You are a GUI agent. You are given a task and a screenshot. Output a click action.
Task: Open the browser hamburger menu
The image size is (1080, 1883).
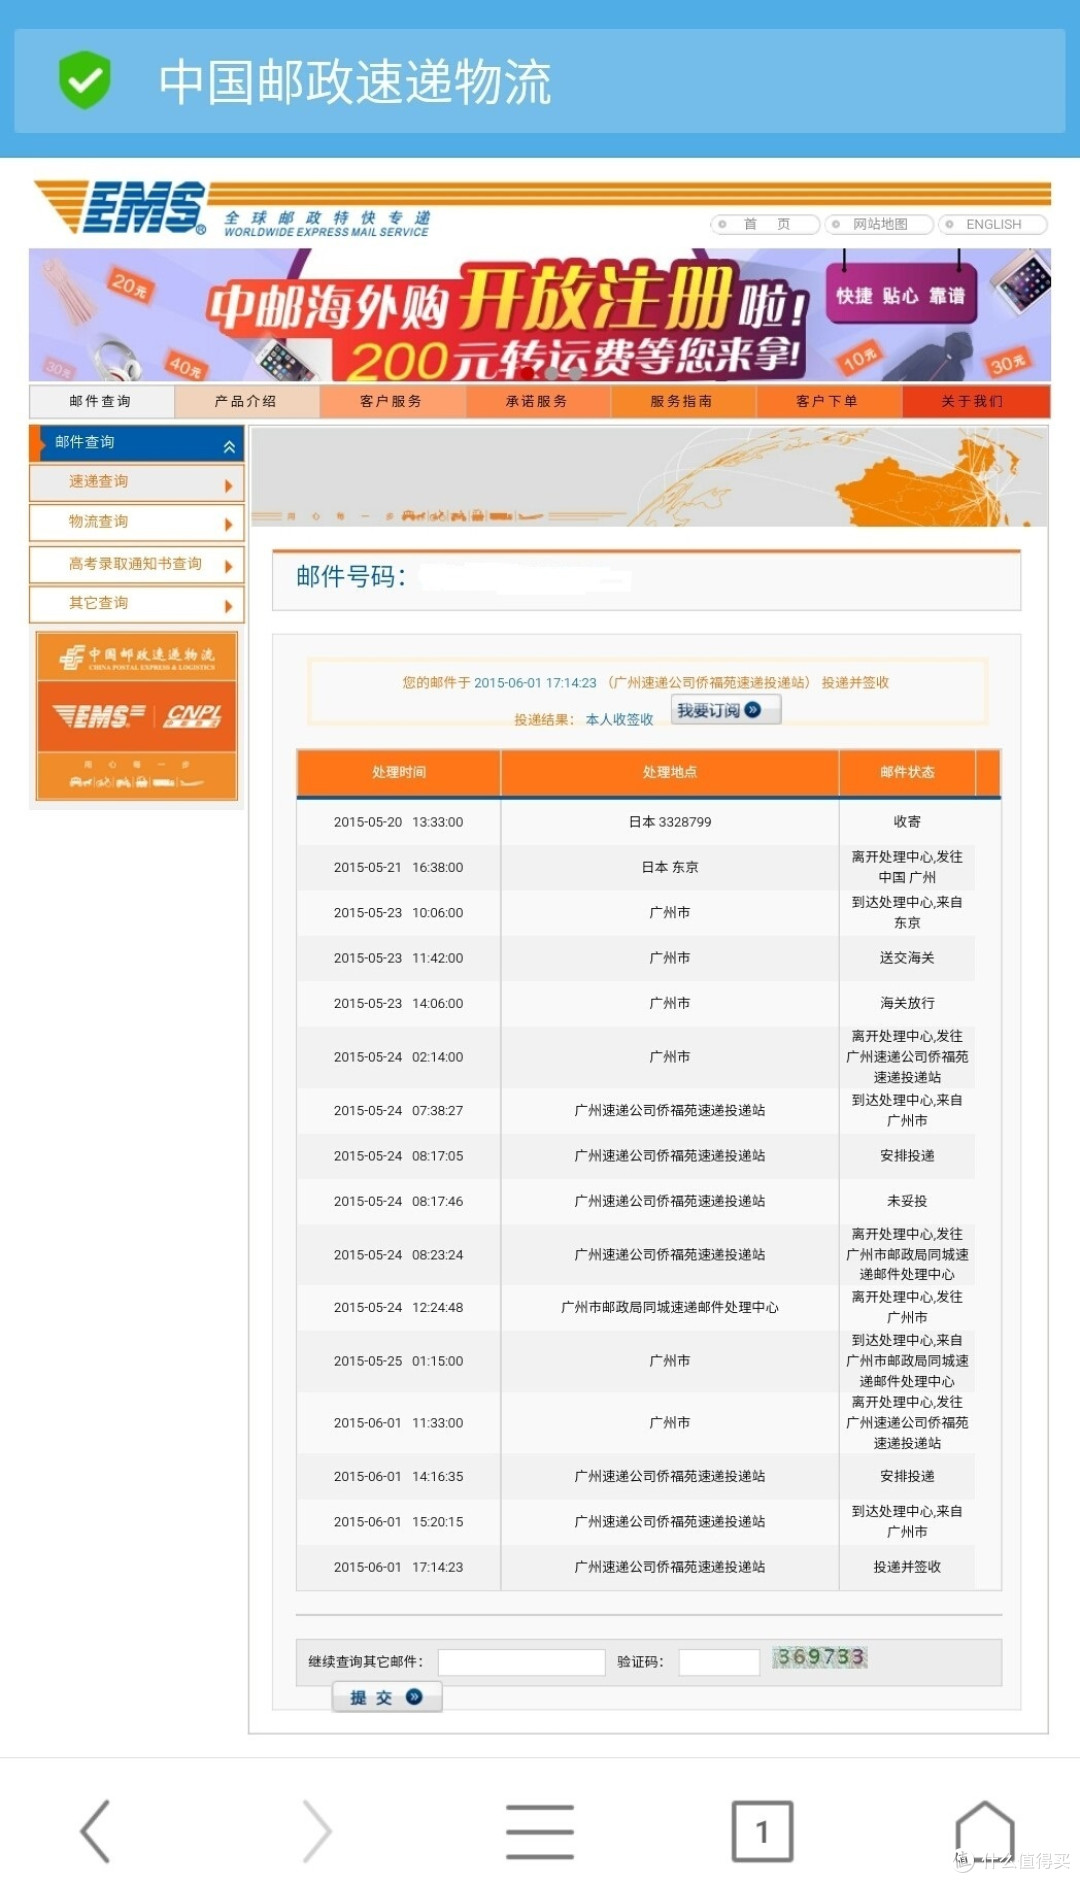click(540, 1831)
